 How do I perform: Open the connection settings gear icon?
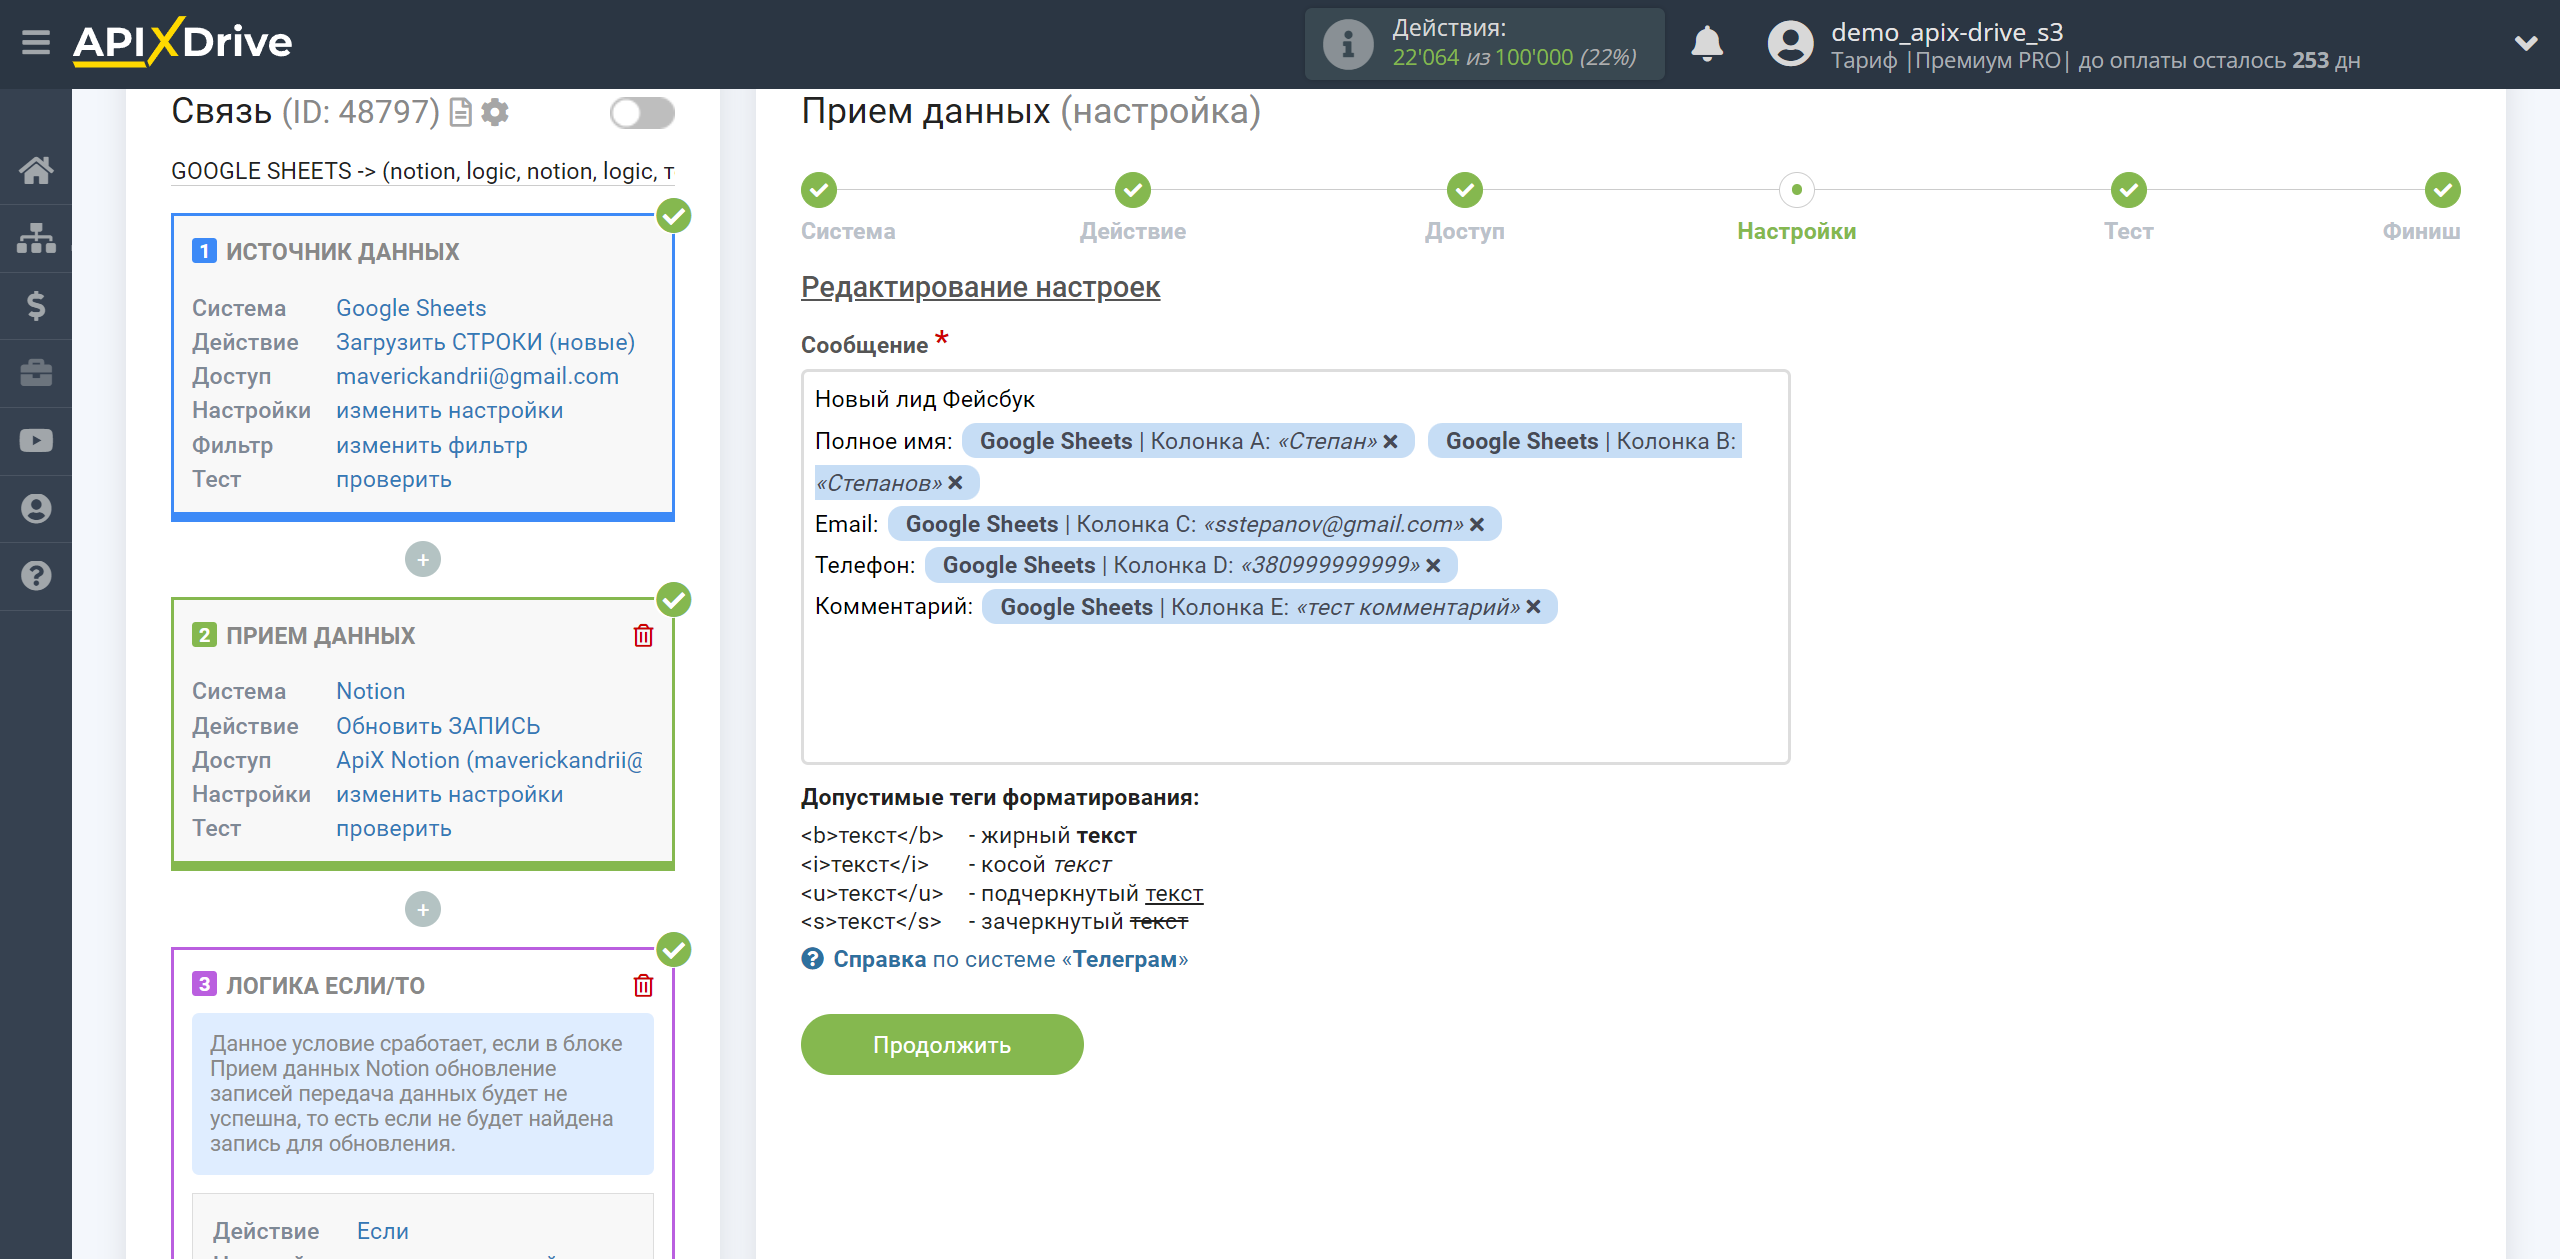pos(495,112)
